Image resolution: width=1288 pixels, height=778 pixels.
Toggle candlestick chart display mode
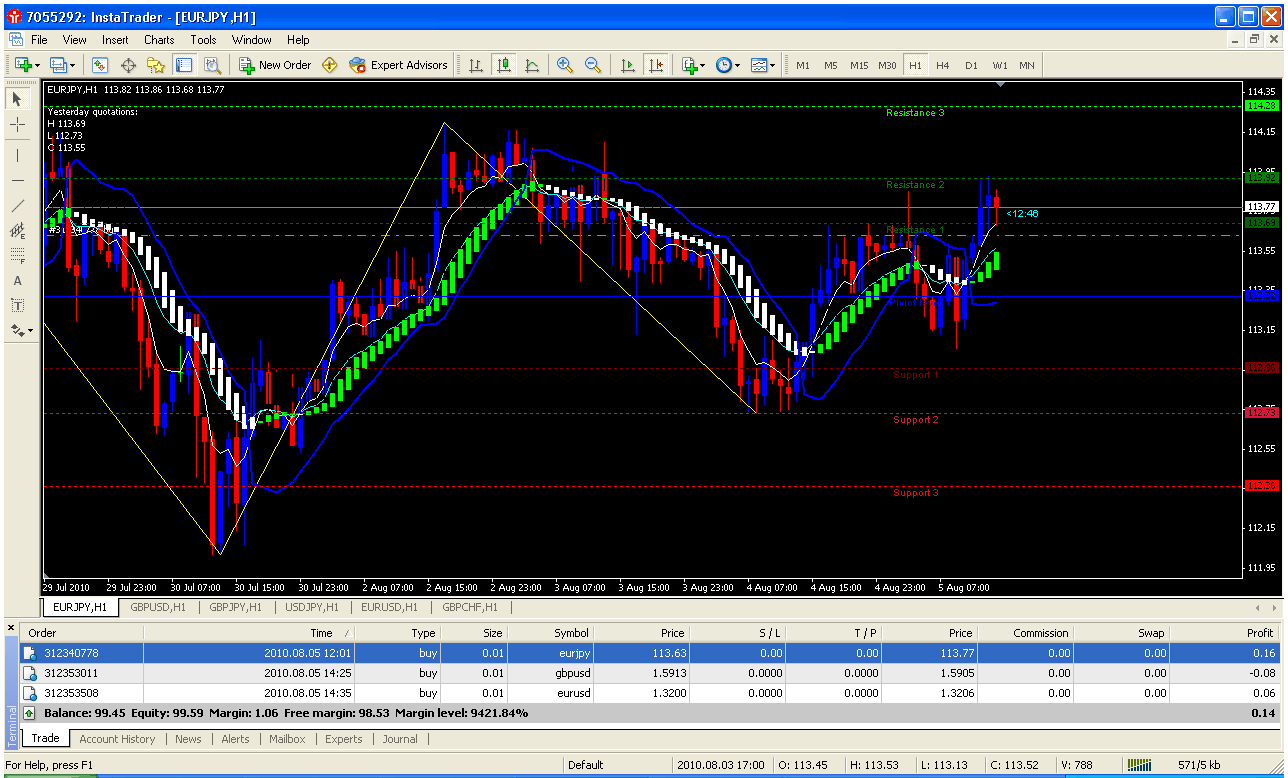click(x=504, y=65)
